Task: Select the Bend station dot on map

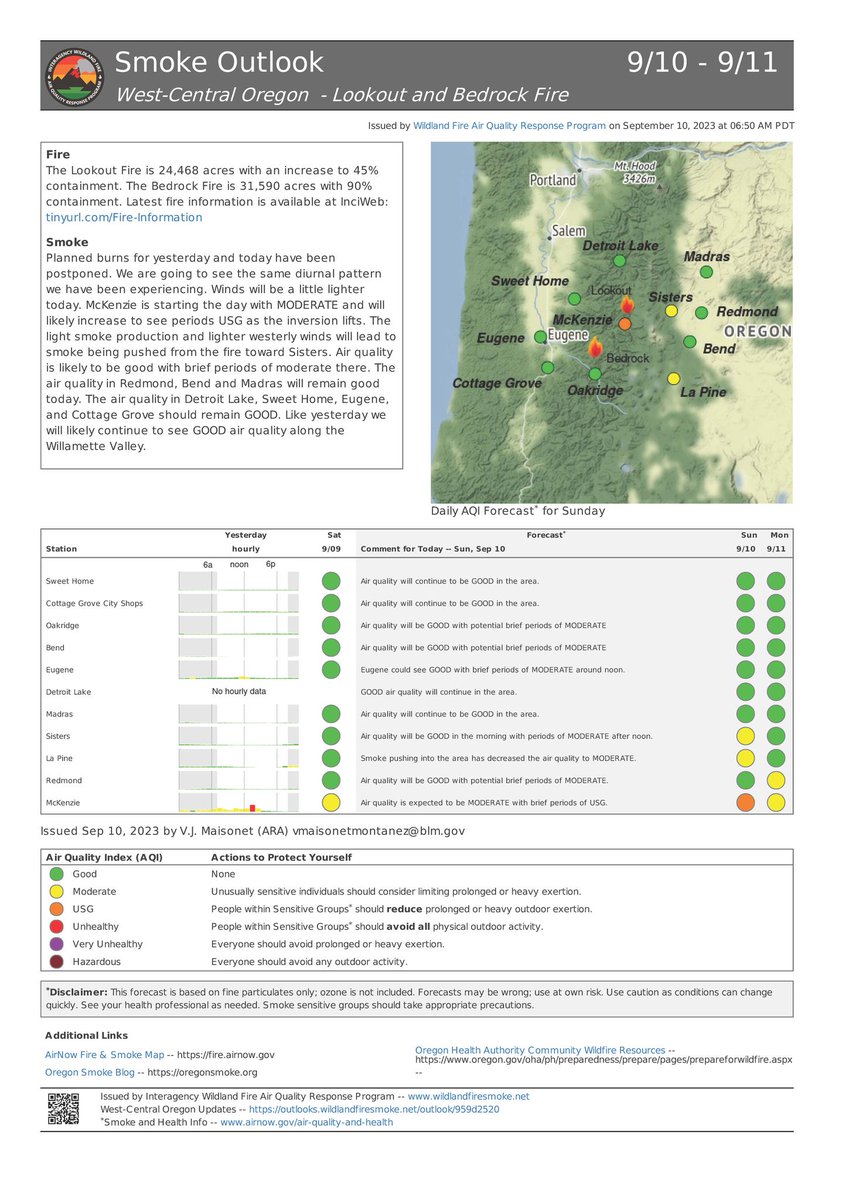Action: pos(689,342)
